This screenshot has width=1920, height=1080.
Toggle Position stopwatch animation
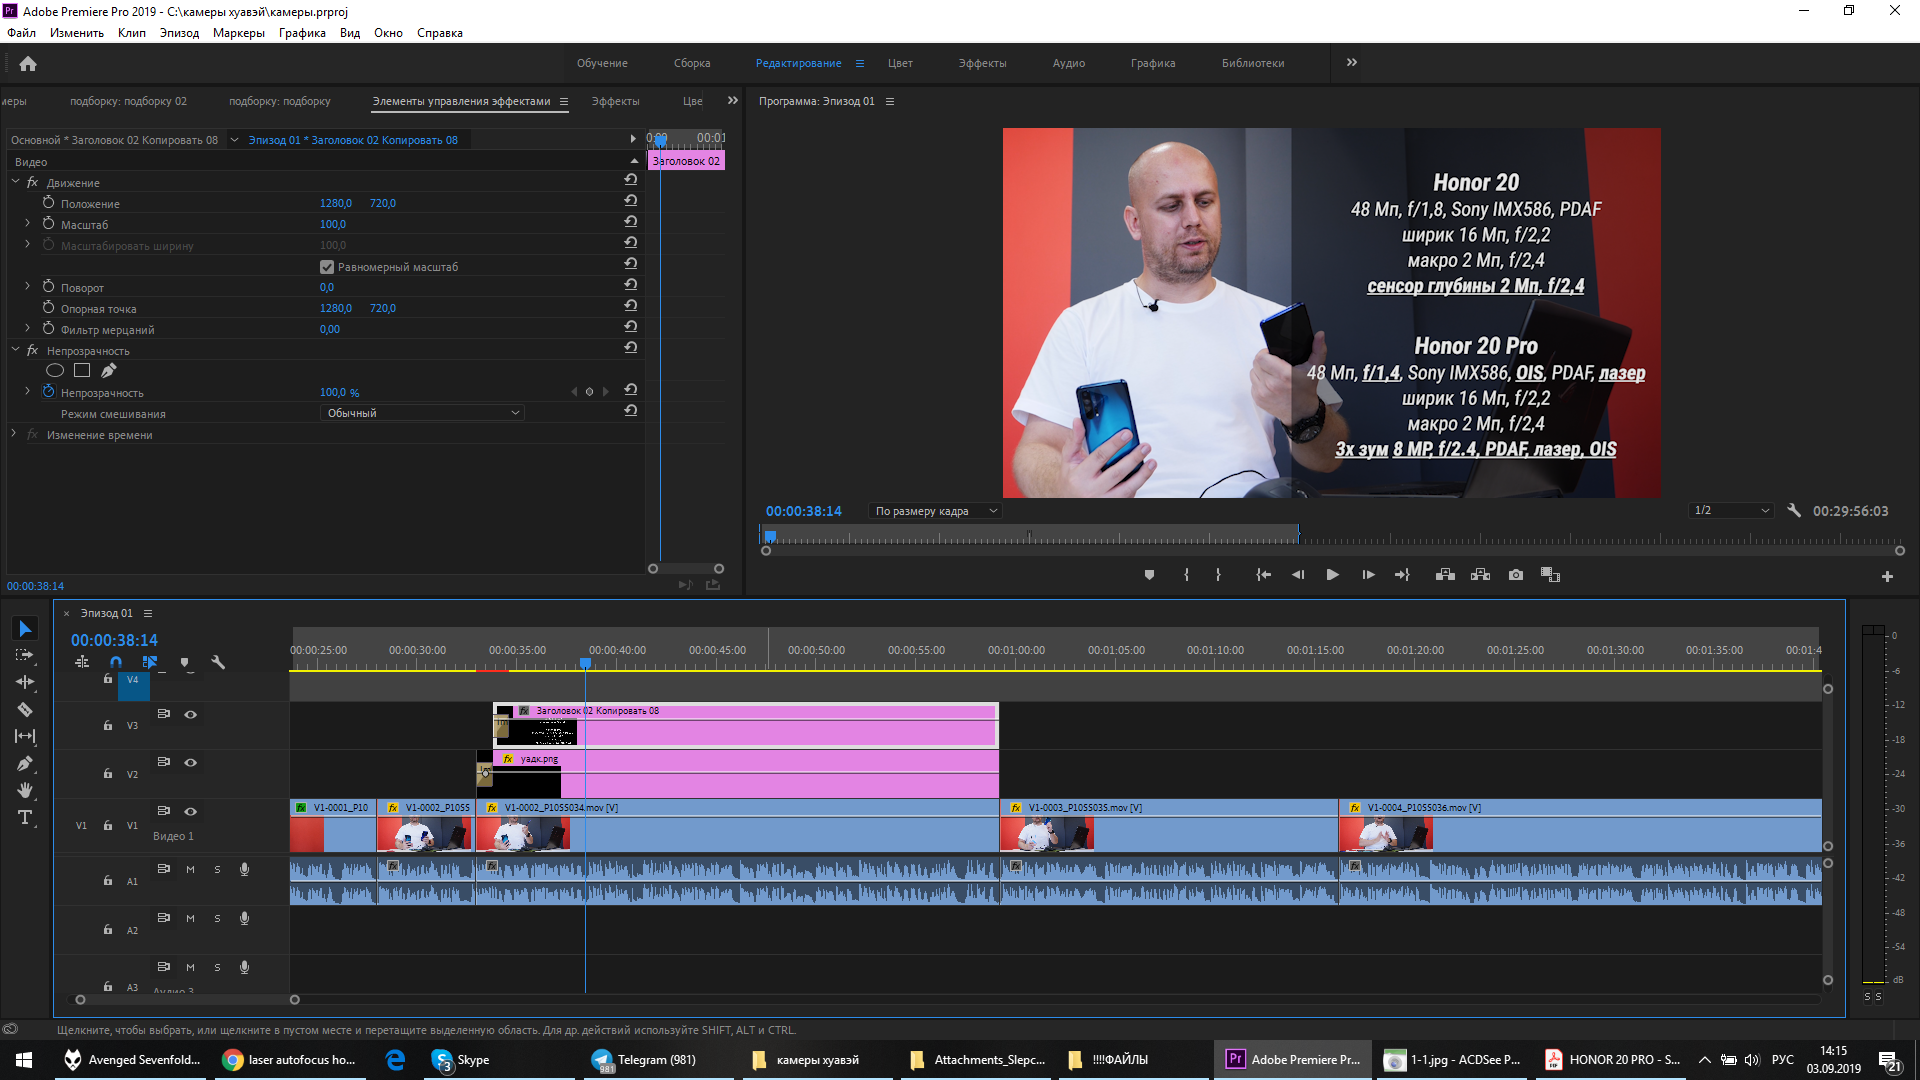click(48, 203)
